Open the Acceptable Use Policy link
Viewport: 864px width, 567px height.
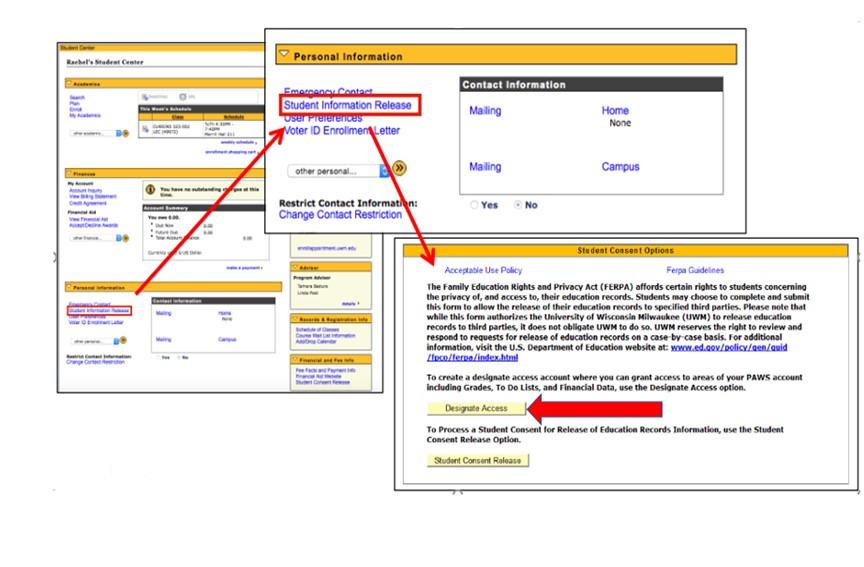point(483,270)
